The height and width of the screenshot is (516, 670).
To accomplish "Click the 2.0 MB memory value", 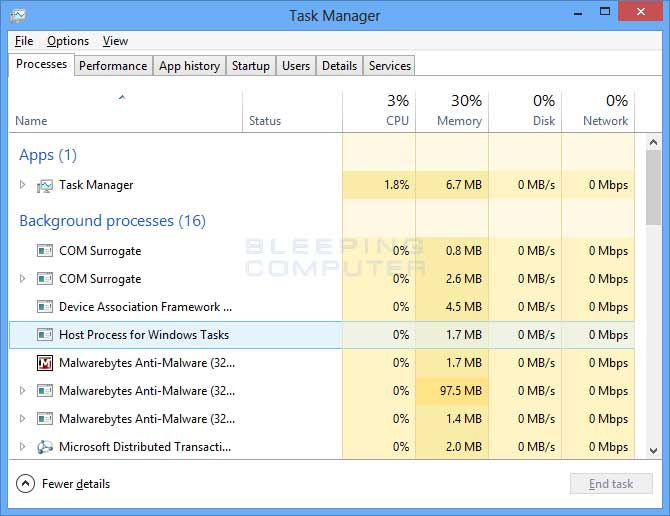I will tap(464, 447).
